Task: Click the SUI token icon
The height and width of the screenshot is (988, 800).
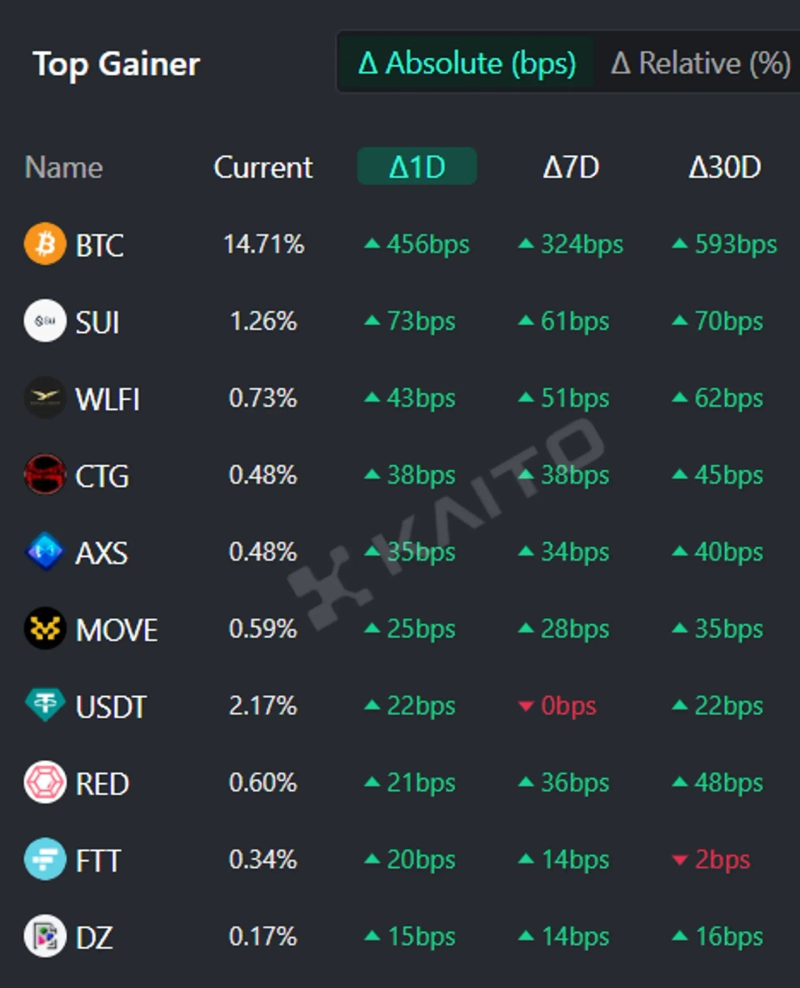Action: click(45, 322)
